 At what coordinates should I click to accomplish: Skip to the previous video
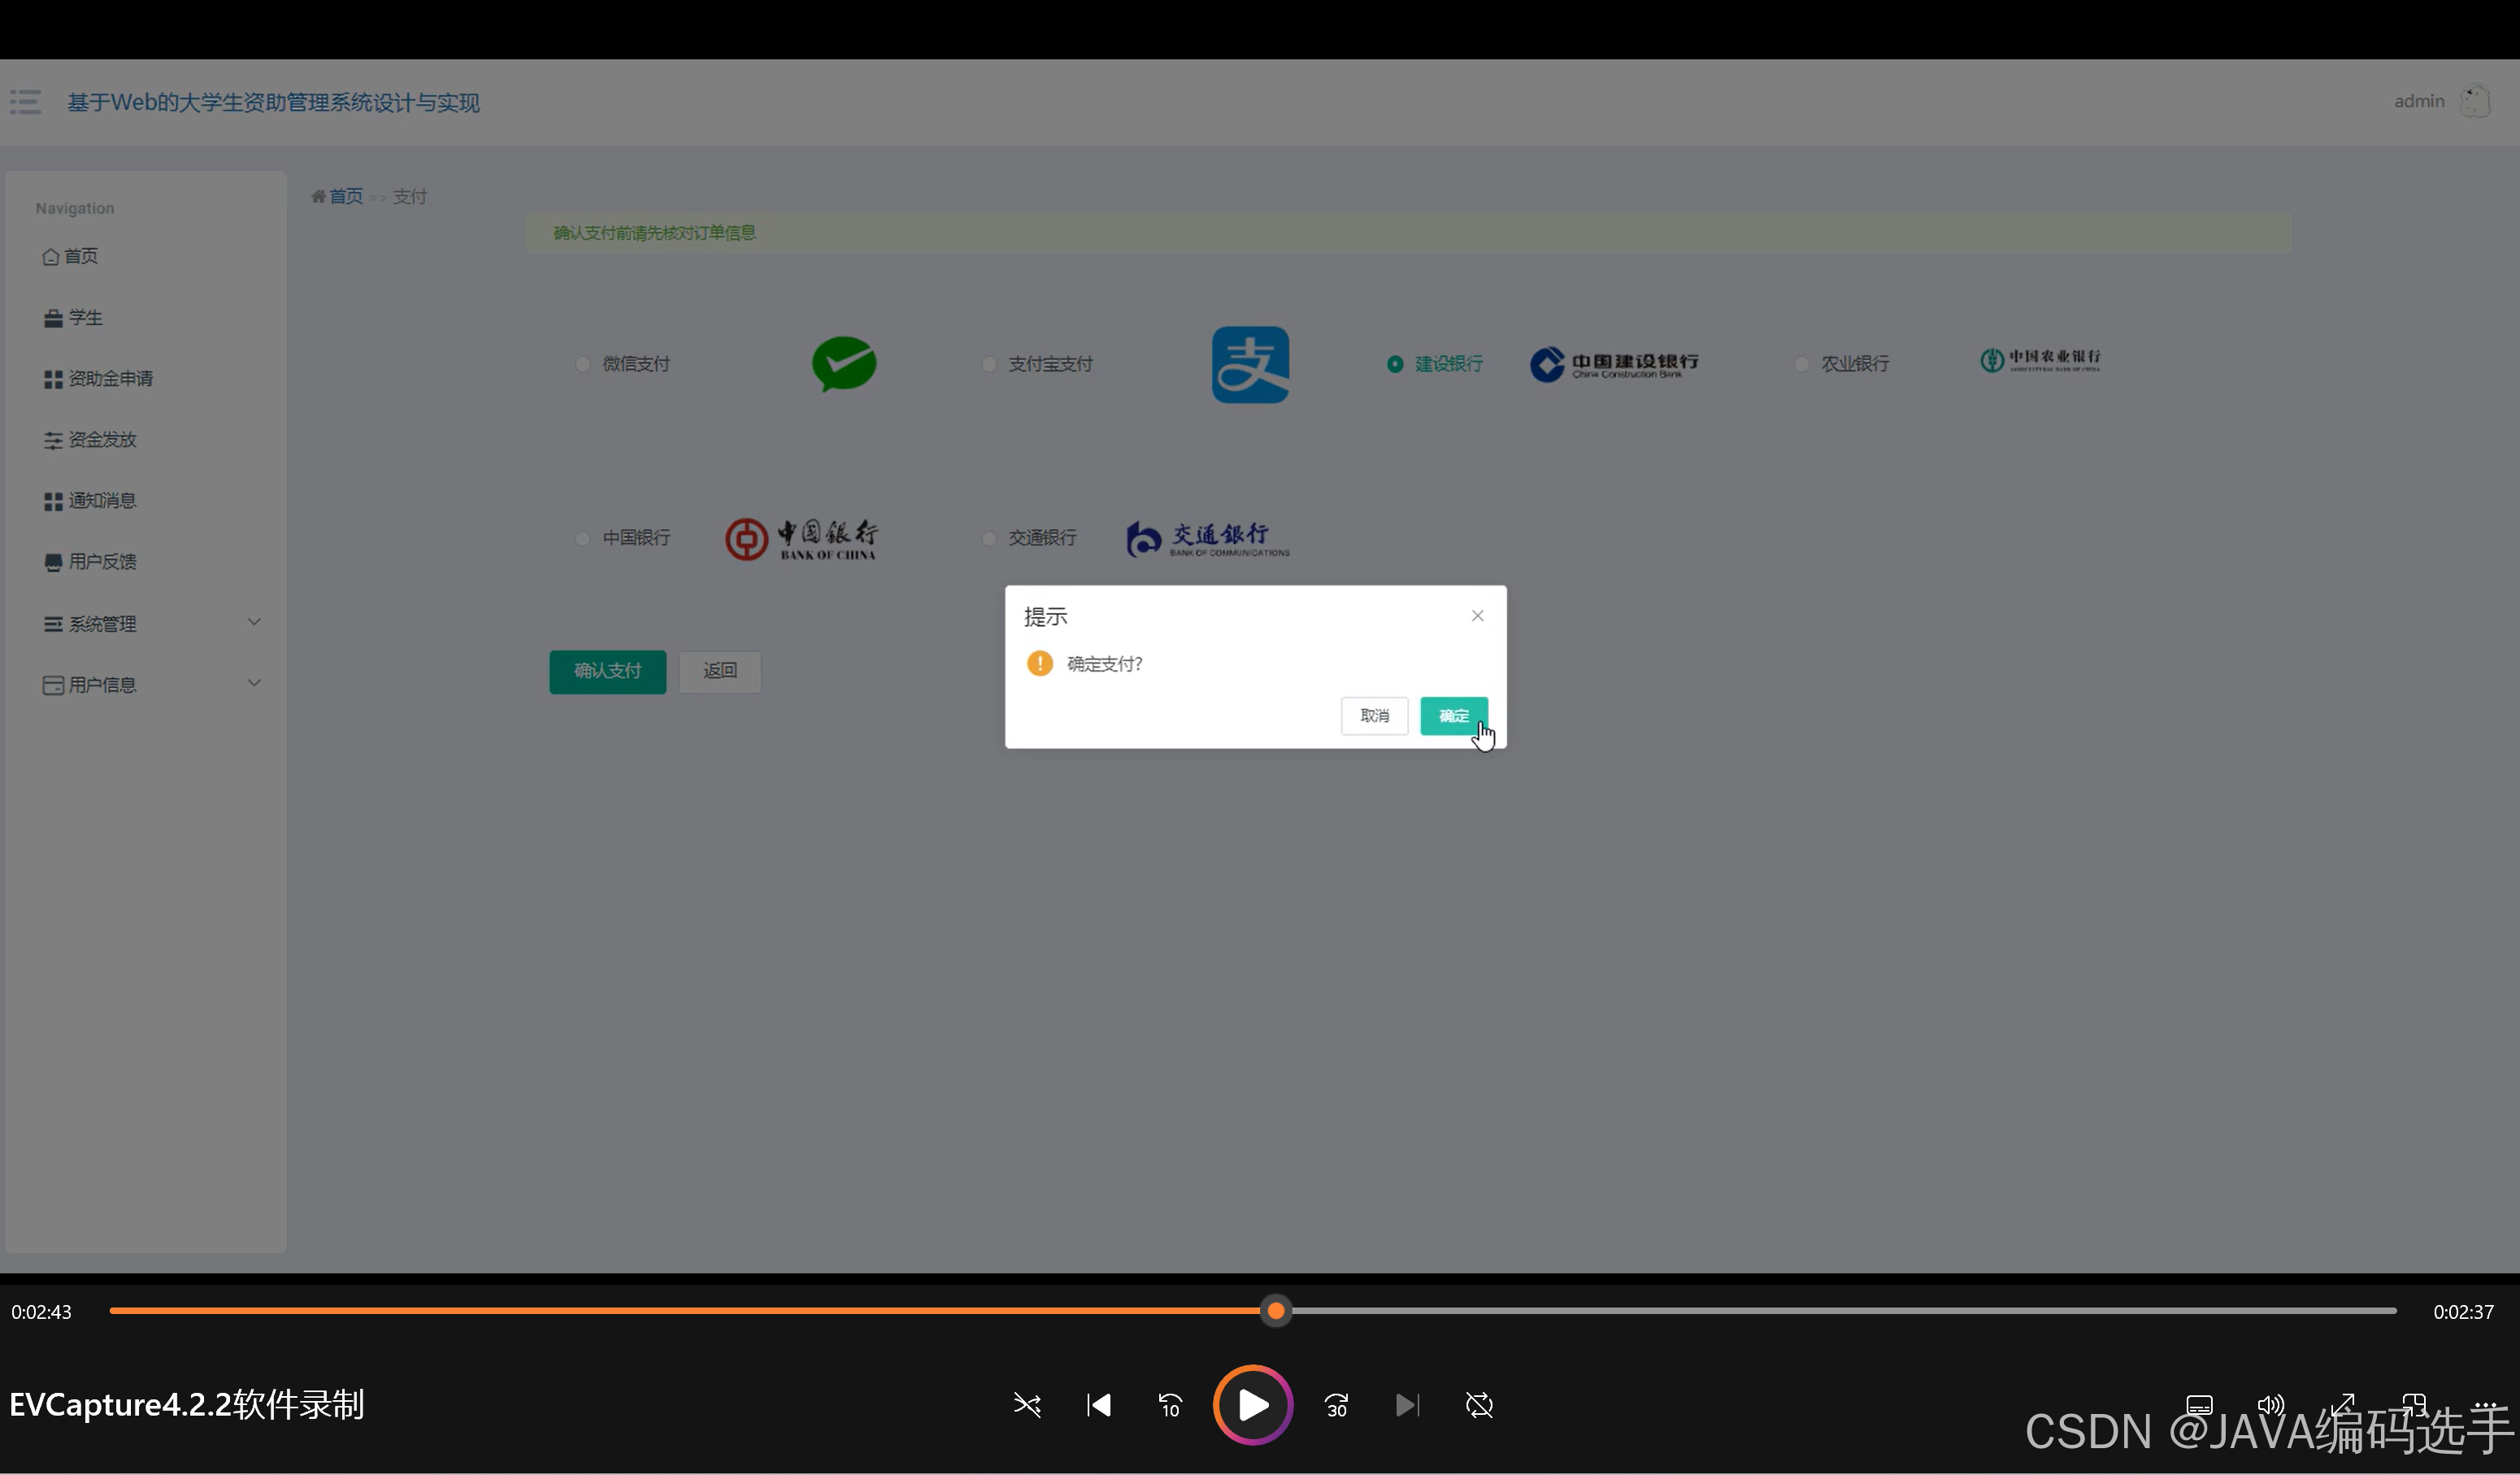click(x=1098, y=1405)
